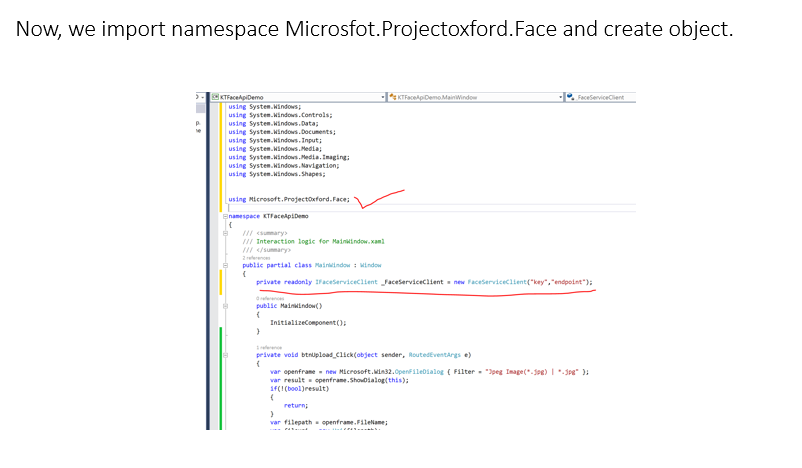The width and height of the screenshot is (802, 468).
Task: Click the blank line below using Face statement
Action: [x=400, y=208]
